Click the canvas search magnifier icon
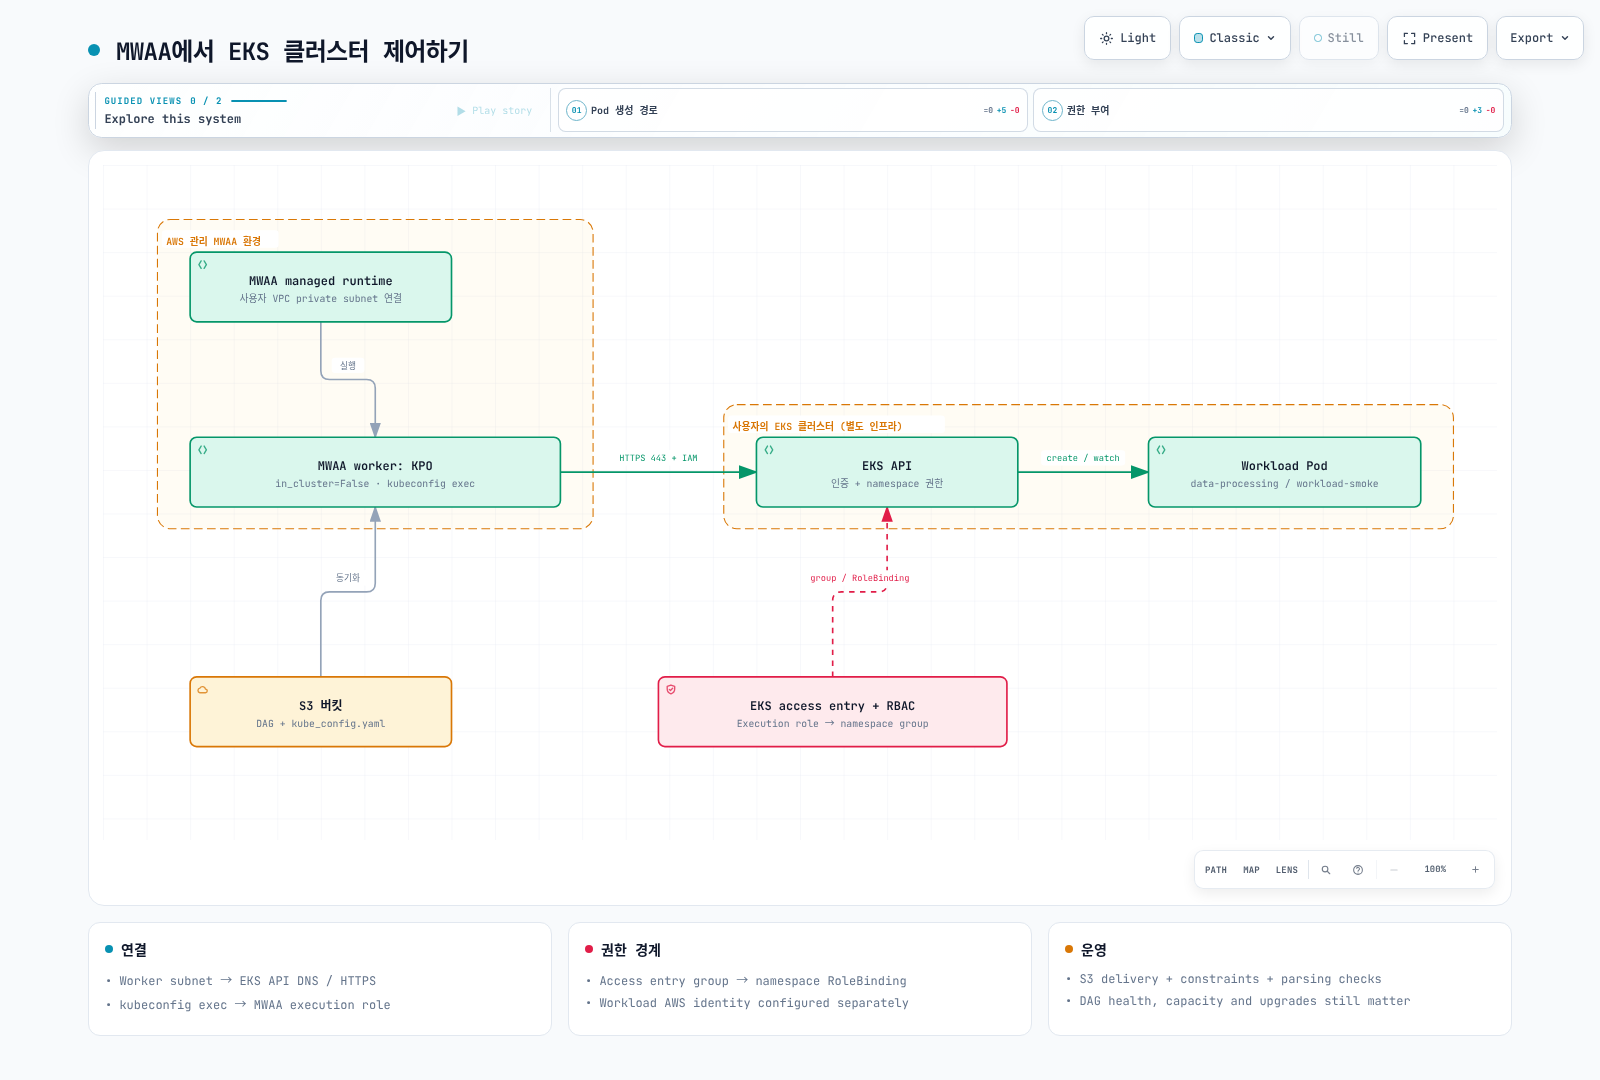This screenshot has width=1600, height=1080. [x=1326, y=870]
